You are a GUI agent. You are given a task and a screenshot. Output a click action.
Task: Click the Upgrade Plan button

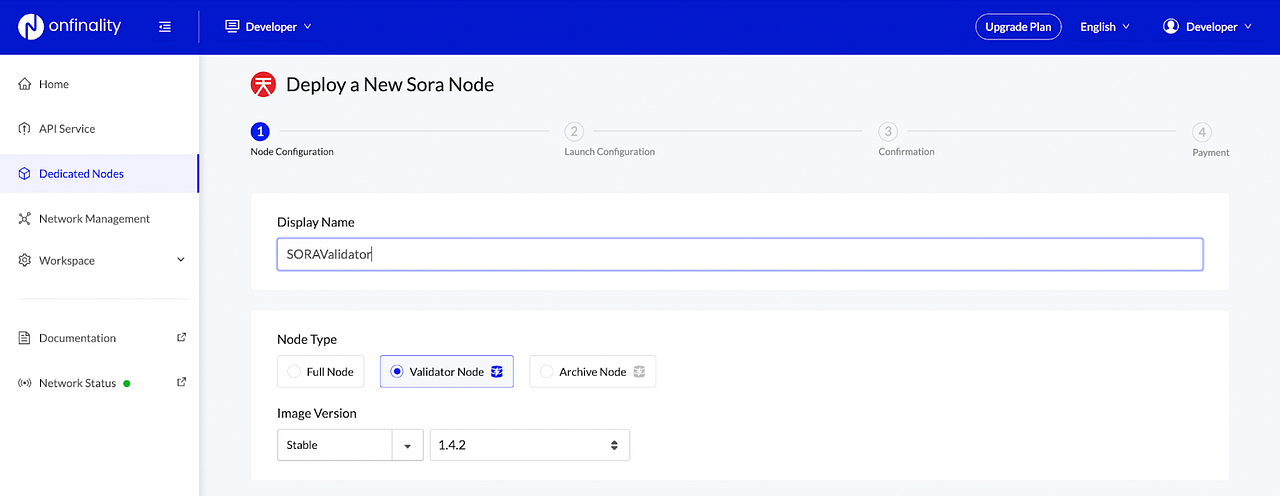1018,27
